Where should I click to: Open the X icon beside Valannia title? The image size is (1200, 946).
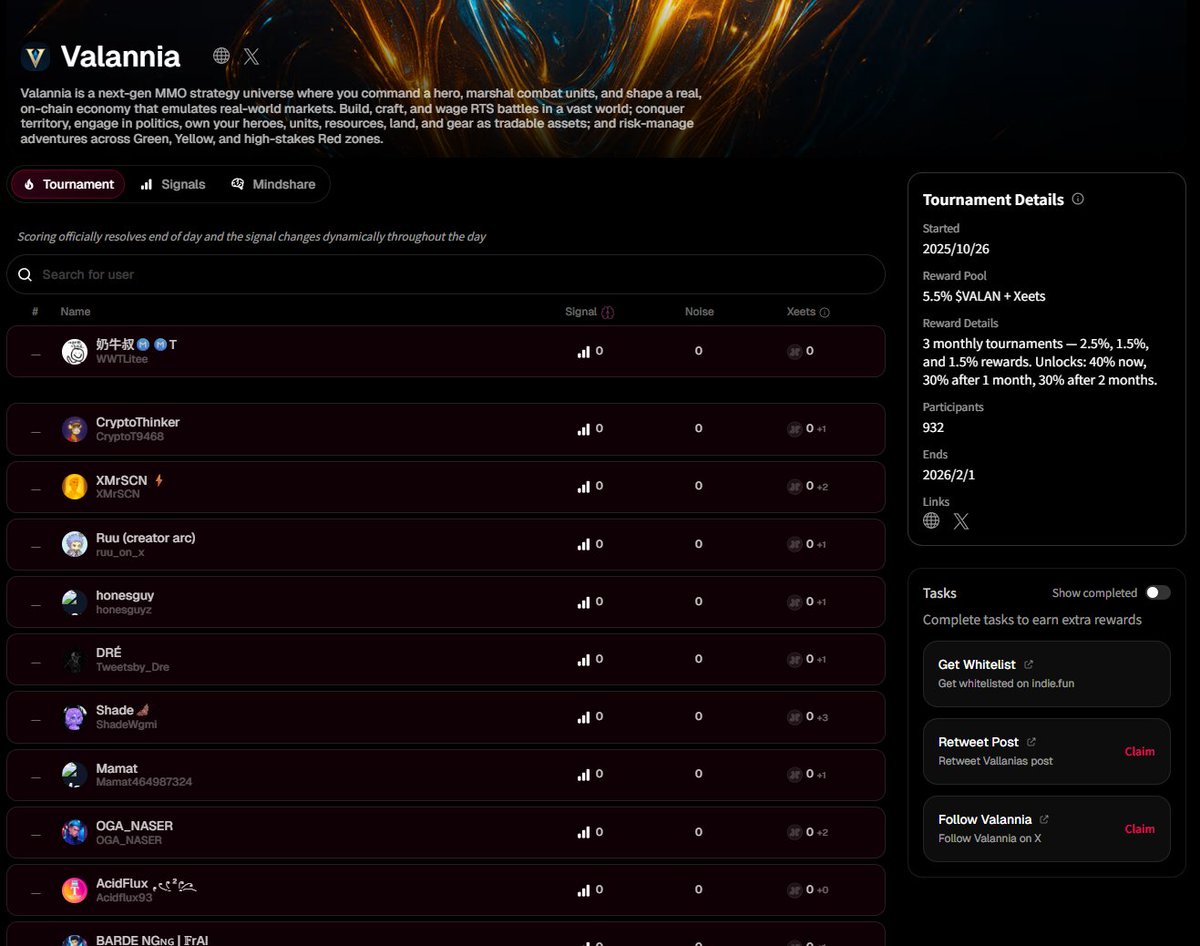tap(251, 56)
